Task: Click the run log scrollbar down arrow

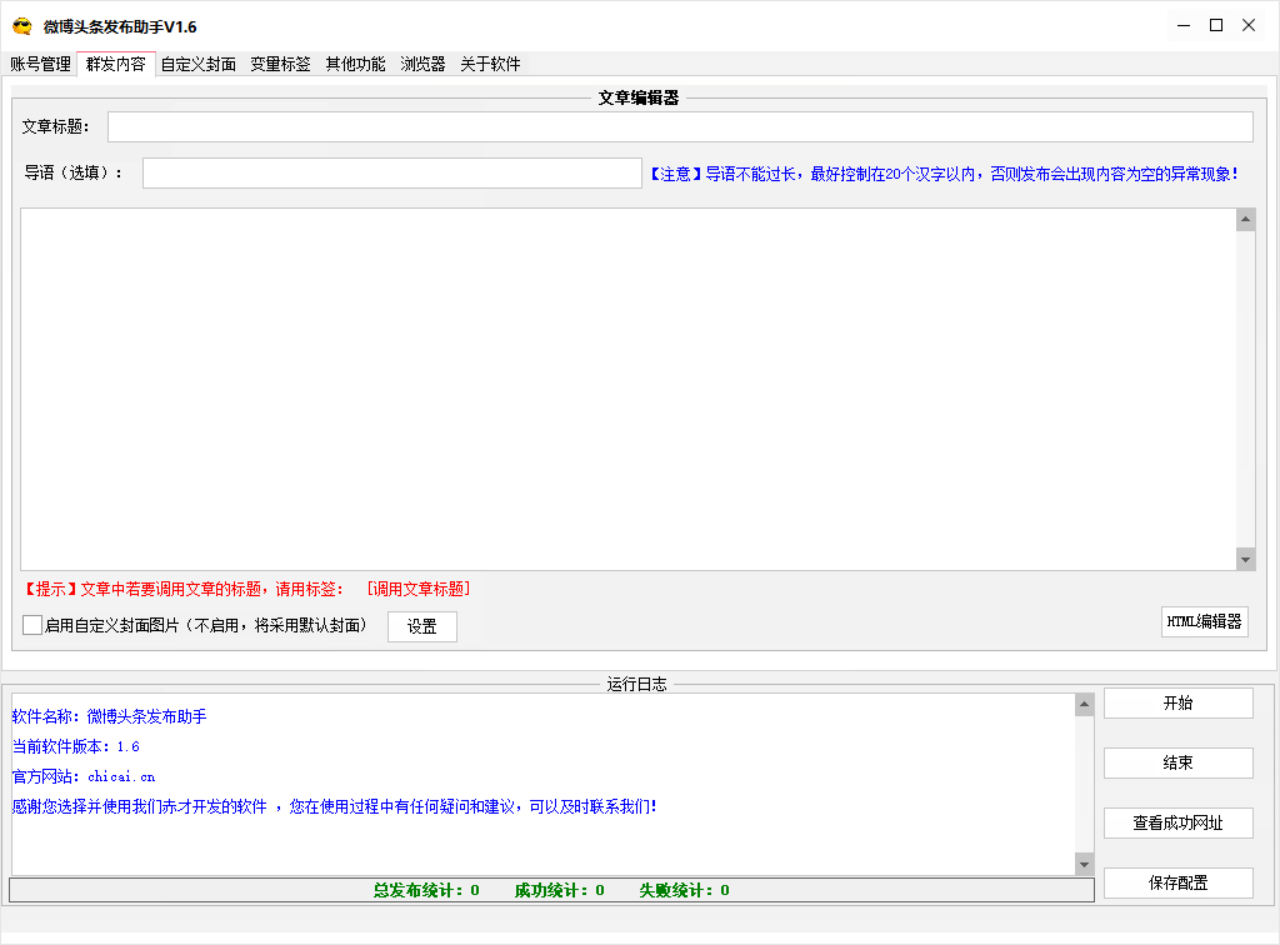Action: (1085, 864)
